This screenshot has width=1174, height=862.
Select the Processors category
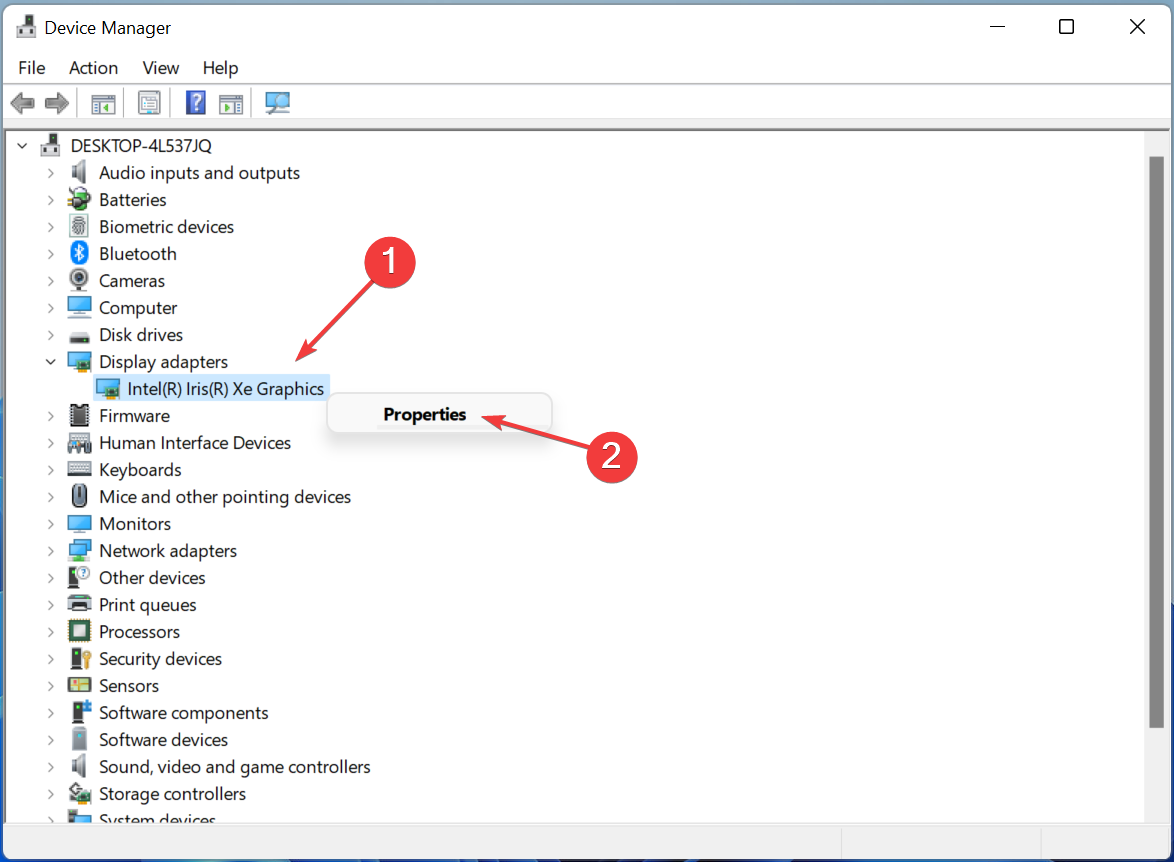pyautogui.click(x=139, y=632)
